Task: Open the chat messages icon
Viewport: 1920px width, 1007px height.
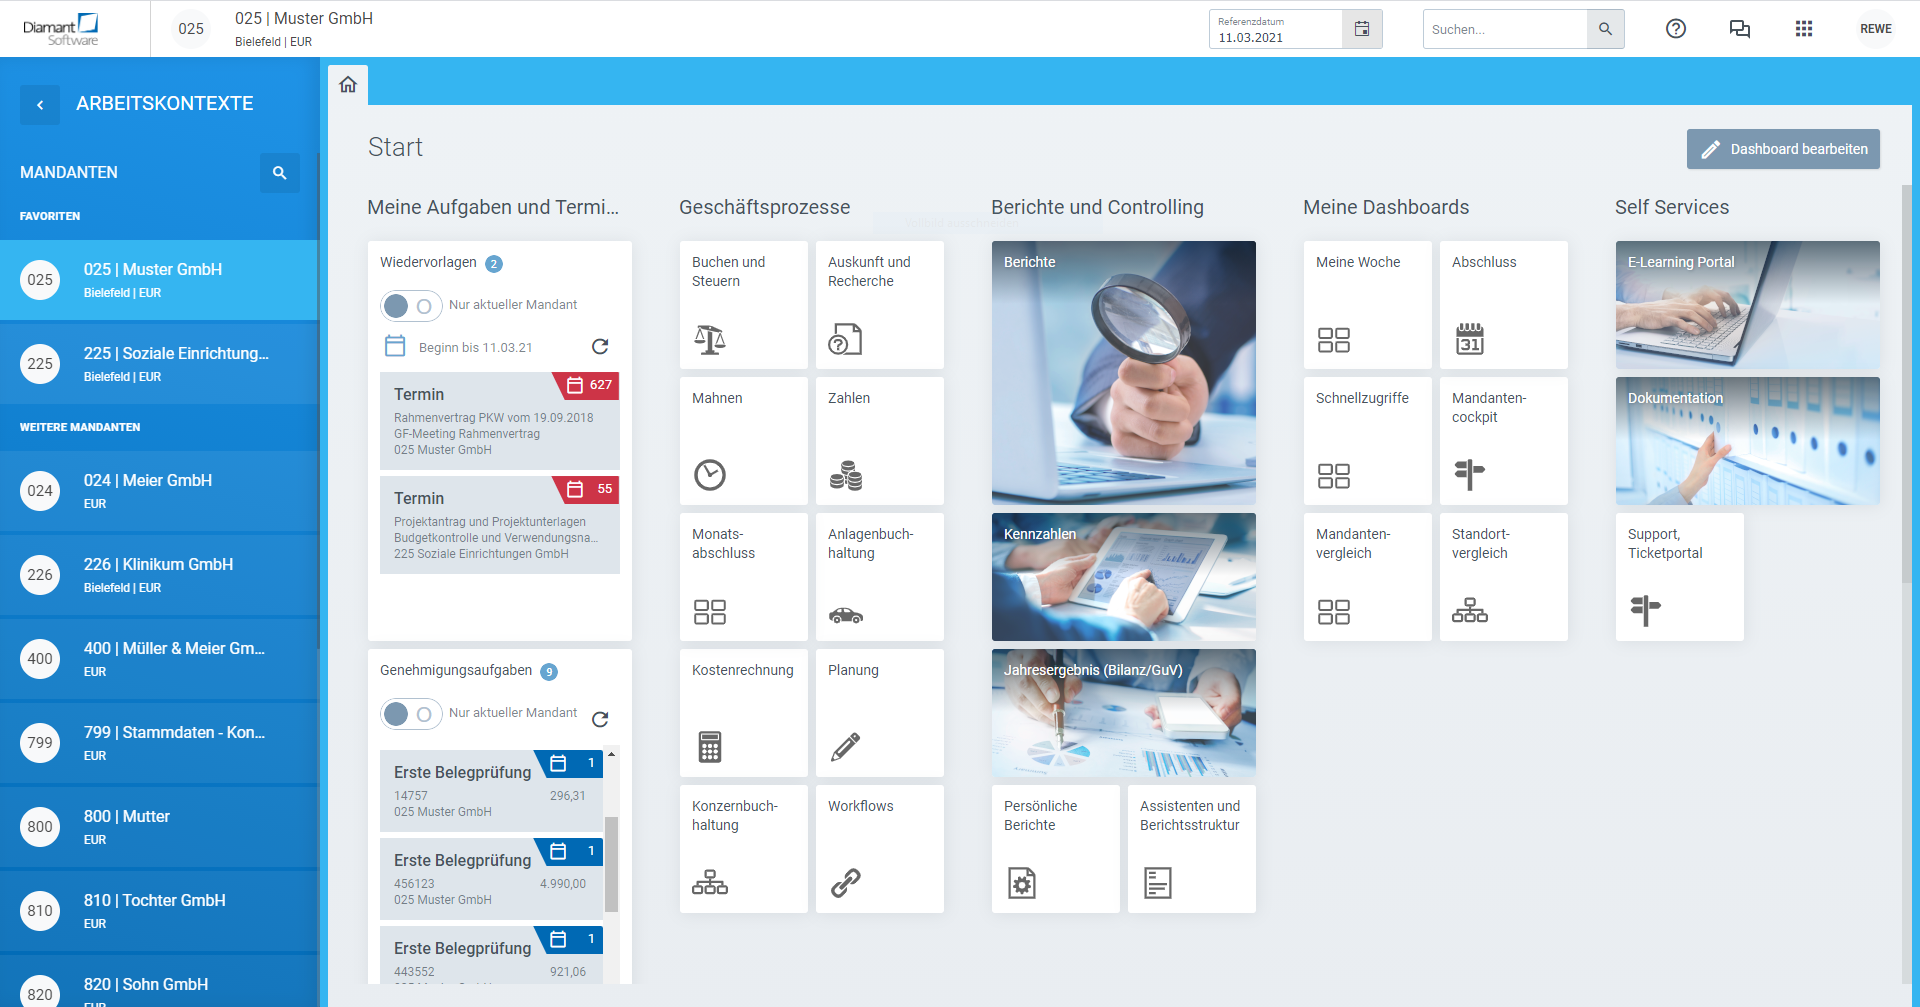Action: [1740, 29]
